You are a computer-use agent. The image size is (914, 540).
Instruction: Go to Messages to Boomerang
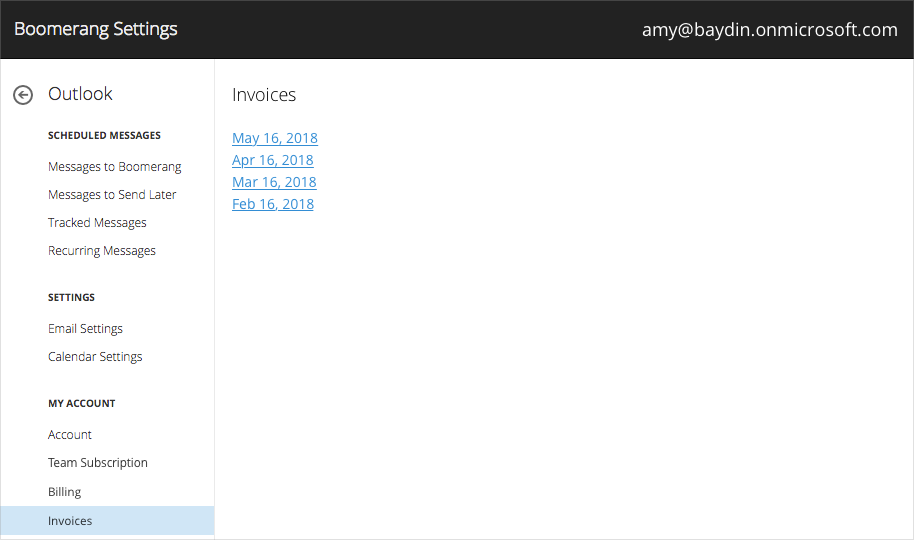pos(114,167)
